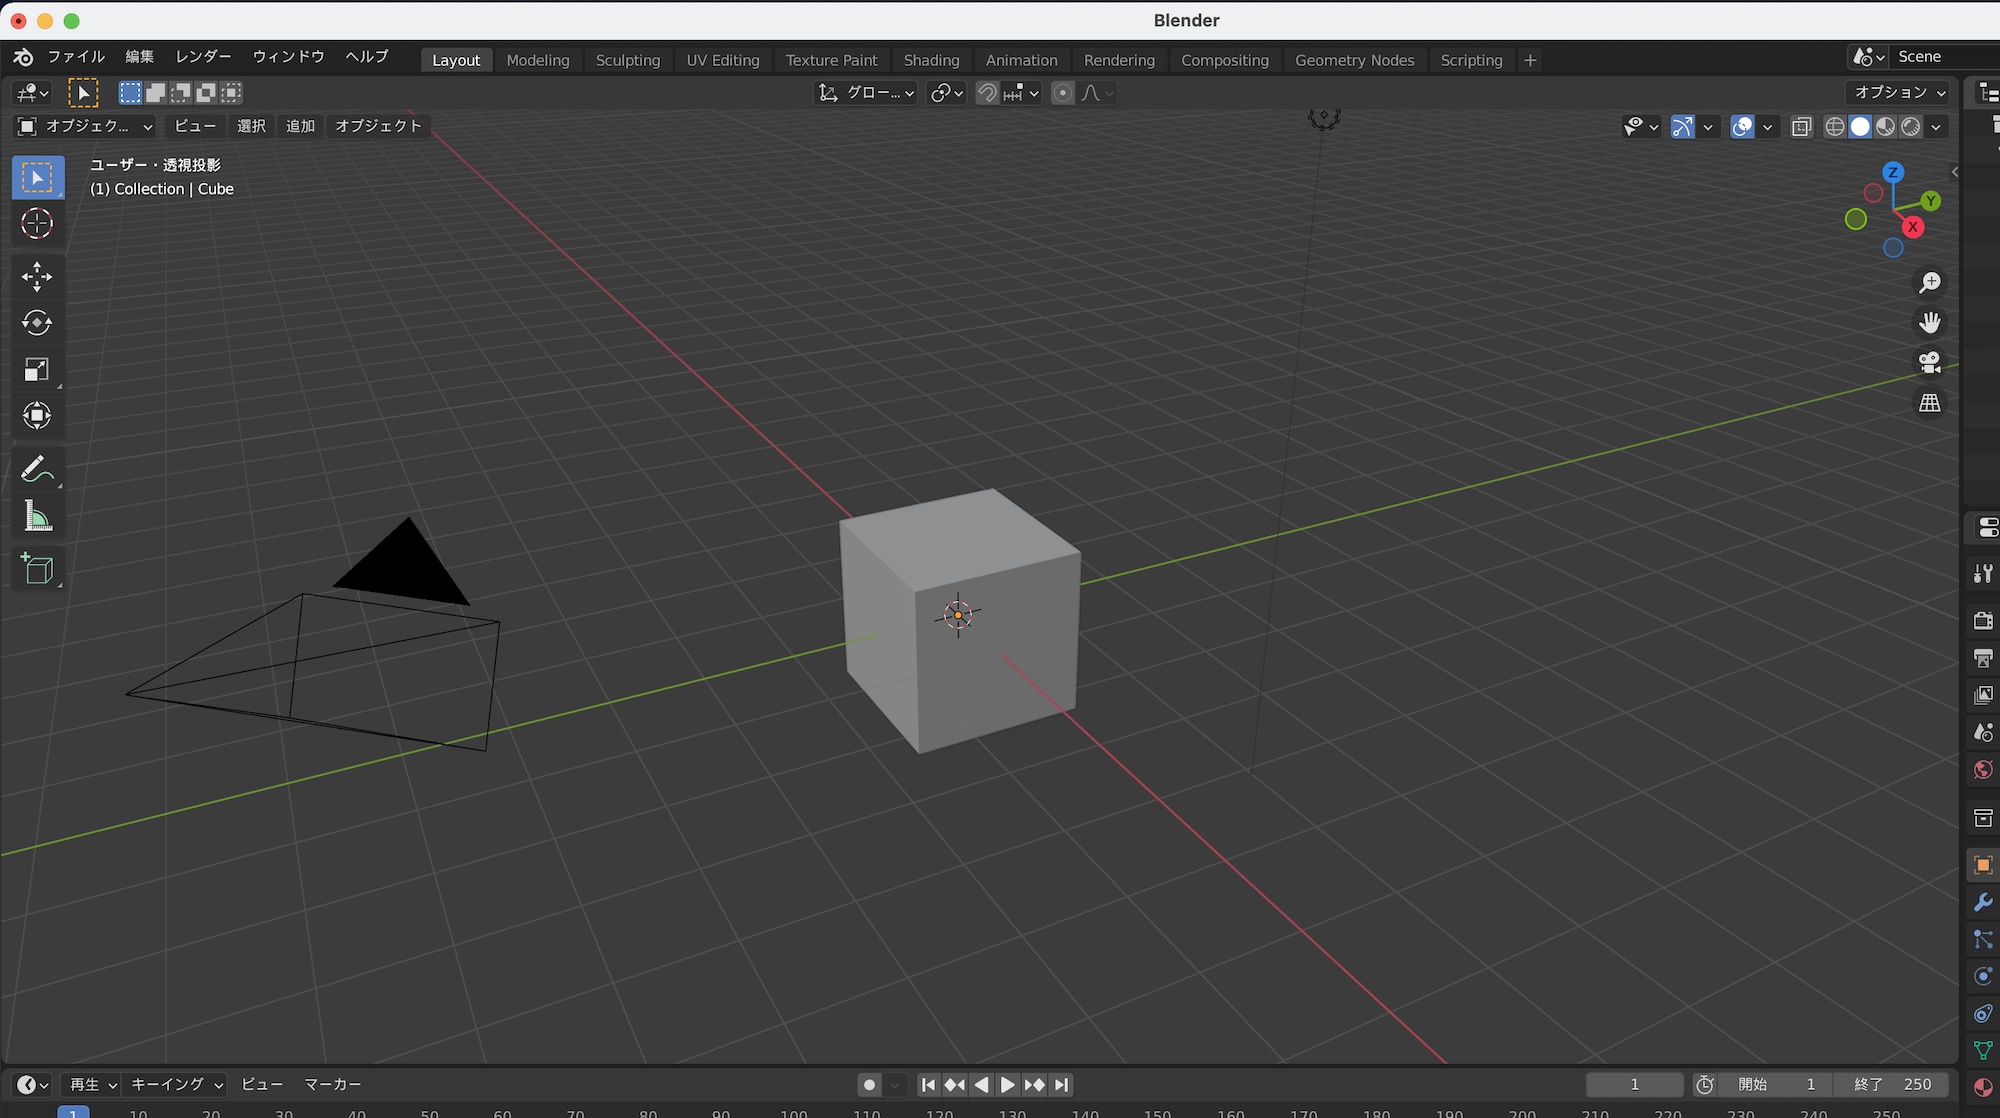Activate the Annotate pencil tool
The width and height of the screenshot is (2000, 1118).
(x=37, y=469)
